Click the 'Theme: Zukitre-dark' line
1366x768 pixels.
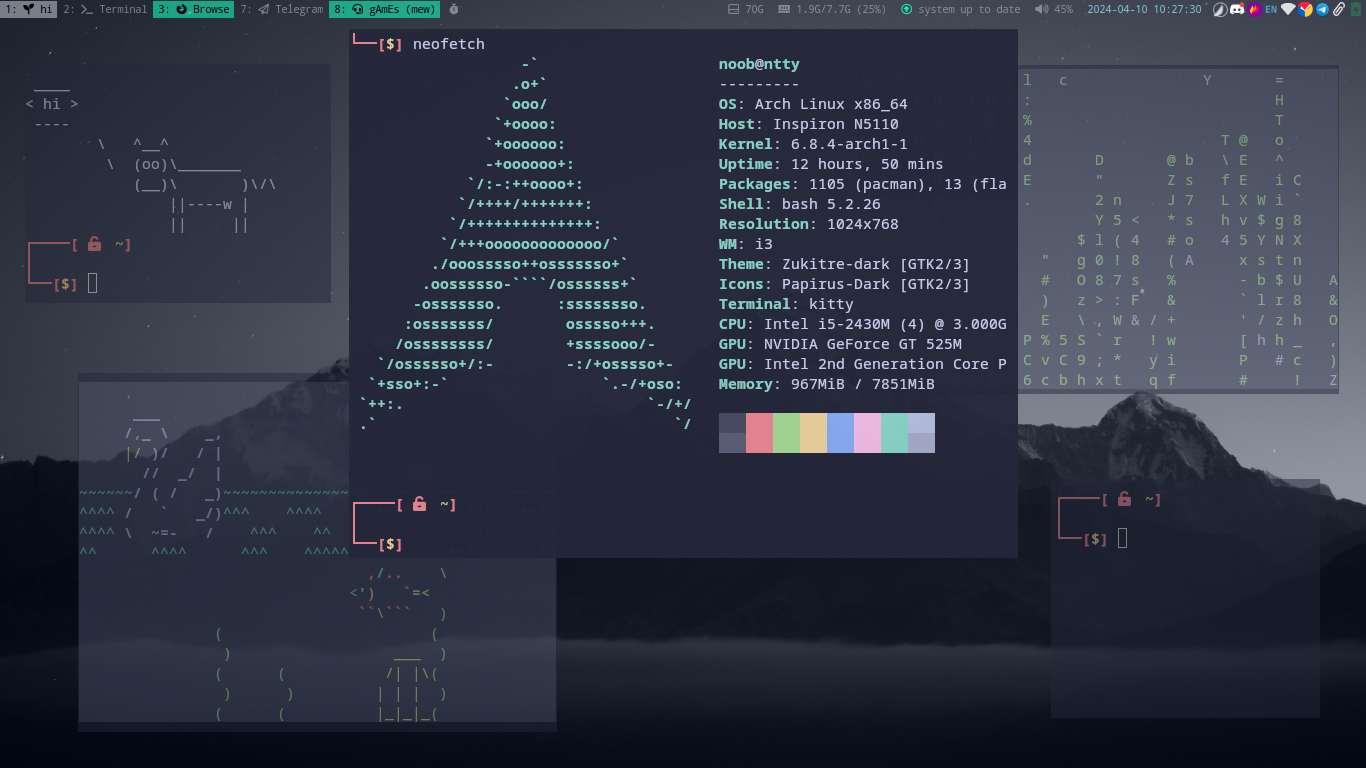tap(844, 264)
